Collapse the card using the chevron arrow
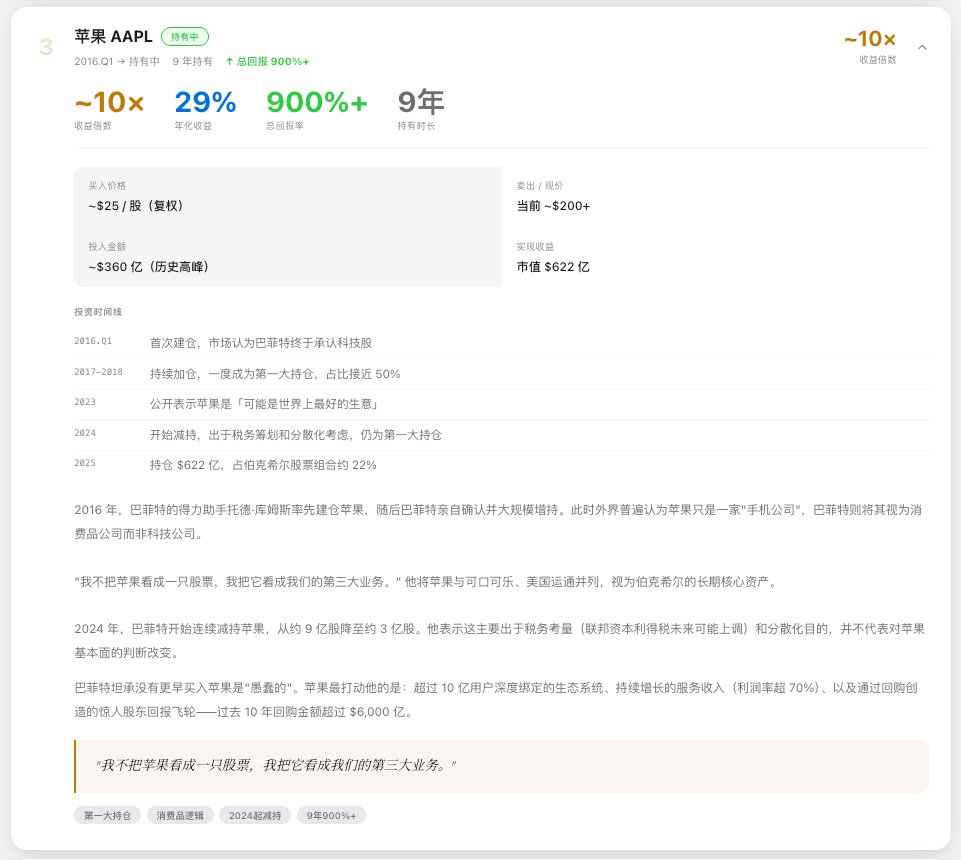This screenshot has height=860, width=961. (x=922, y=45)
